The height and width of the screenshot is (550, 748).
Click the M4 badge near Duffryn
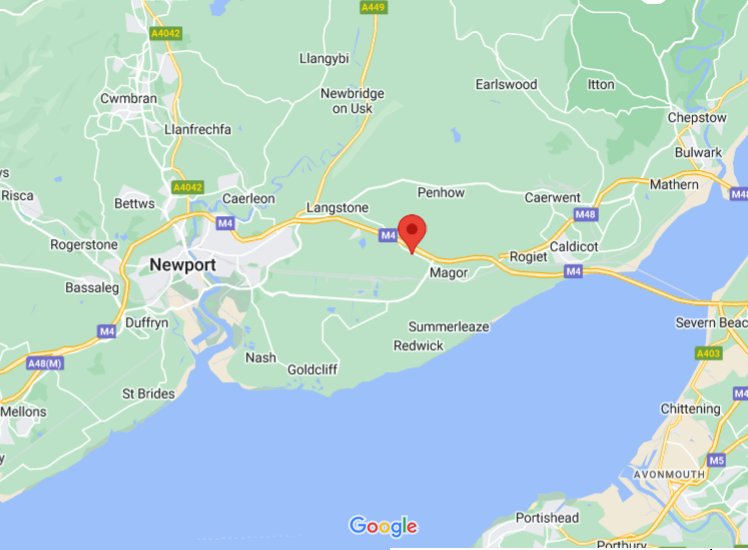(107, 331)
